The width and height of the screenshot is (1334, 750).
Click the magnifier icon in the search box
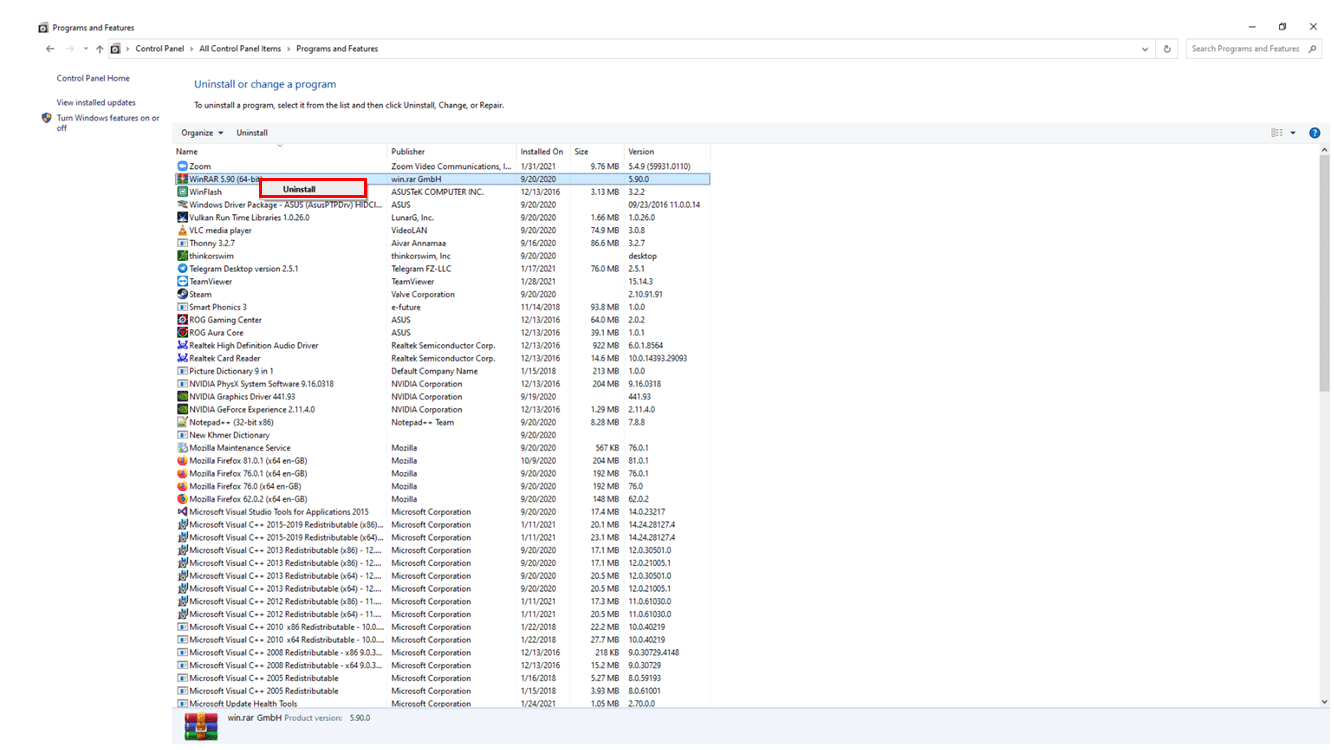1313,49
